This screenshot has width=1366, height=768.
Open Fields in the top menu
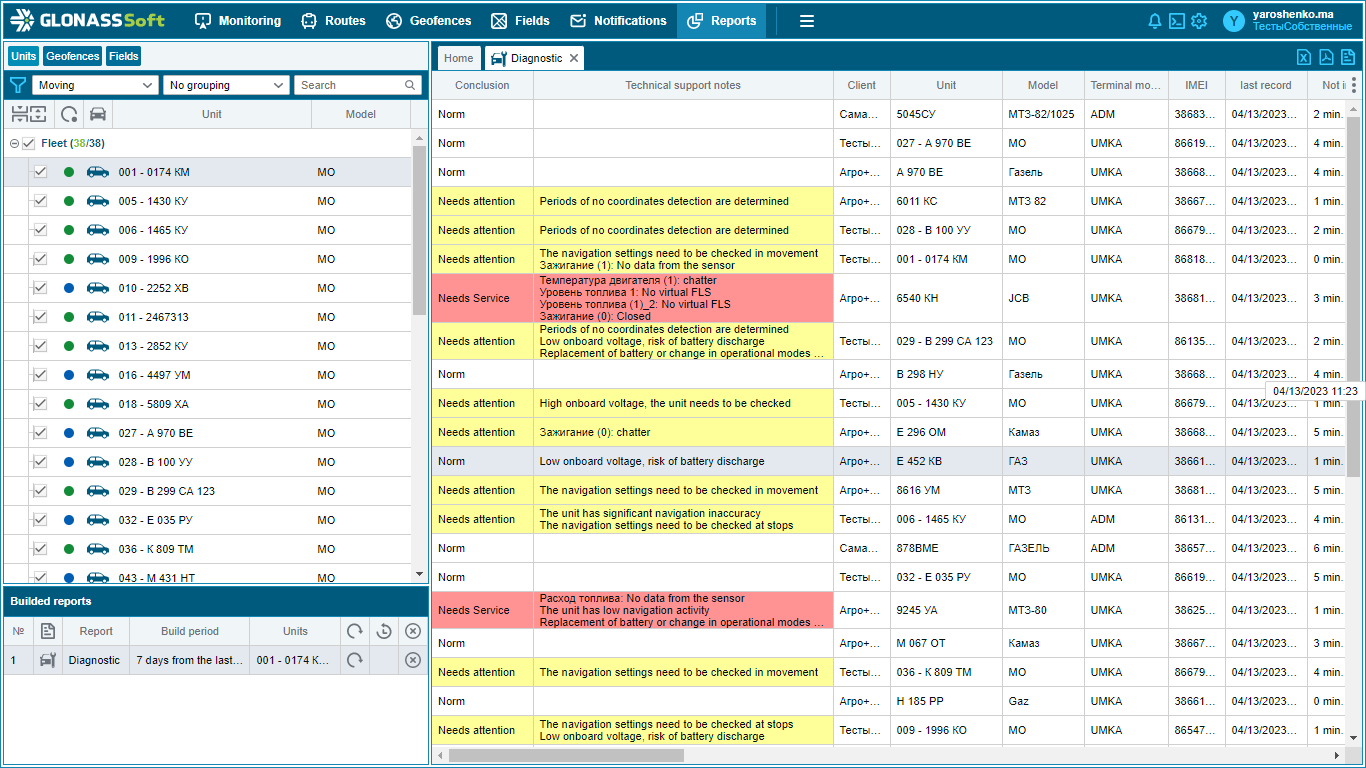tap(520, 21)
